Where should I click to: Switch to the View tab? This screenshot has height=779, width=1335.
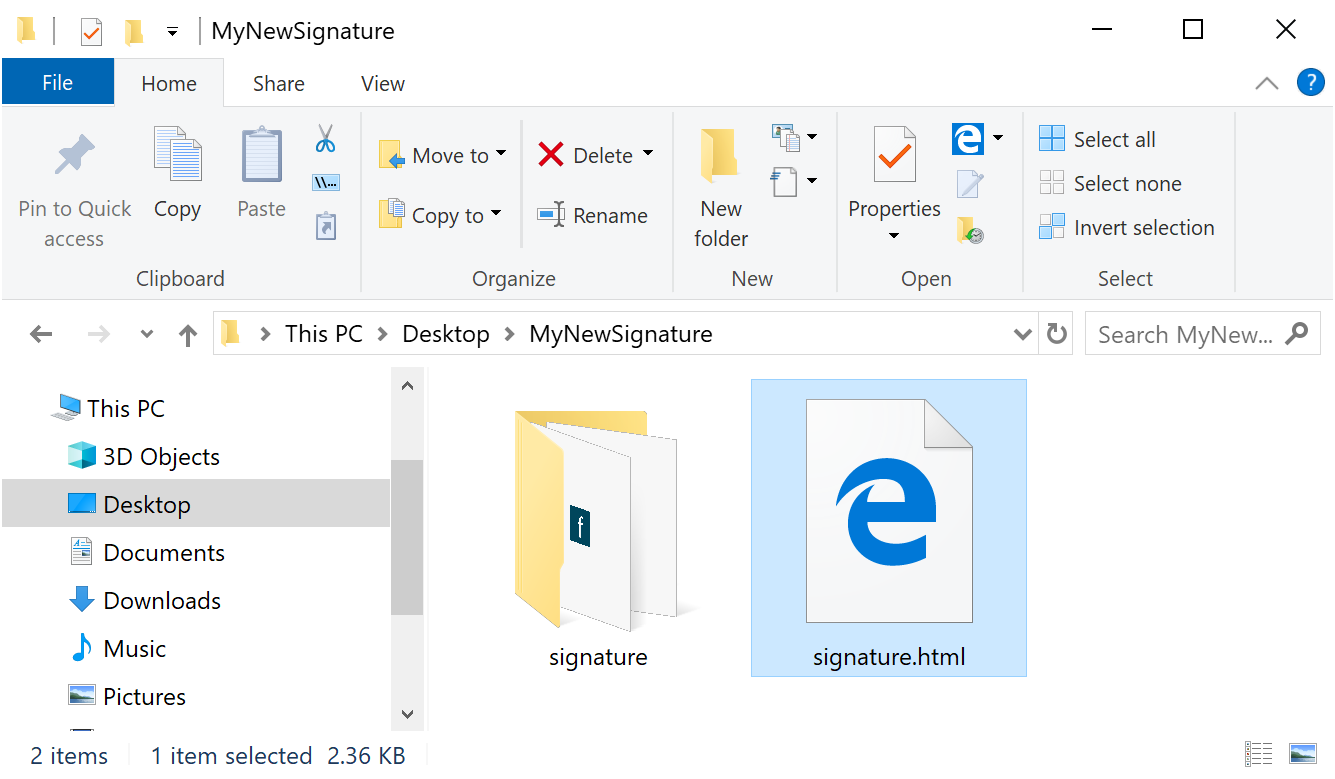(383, 84)
